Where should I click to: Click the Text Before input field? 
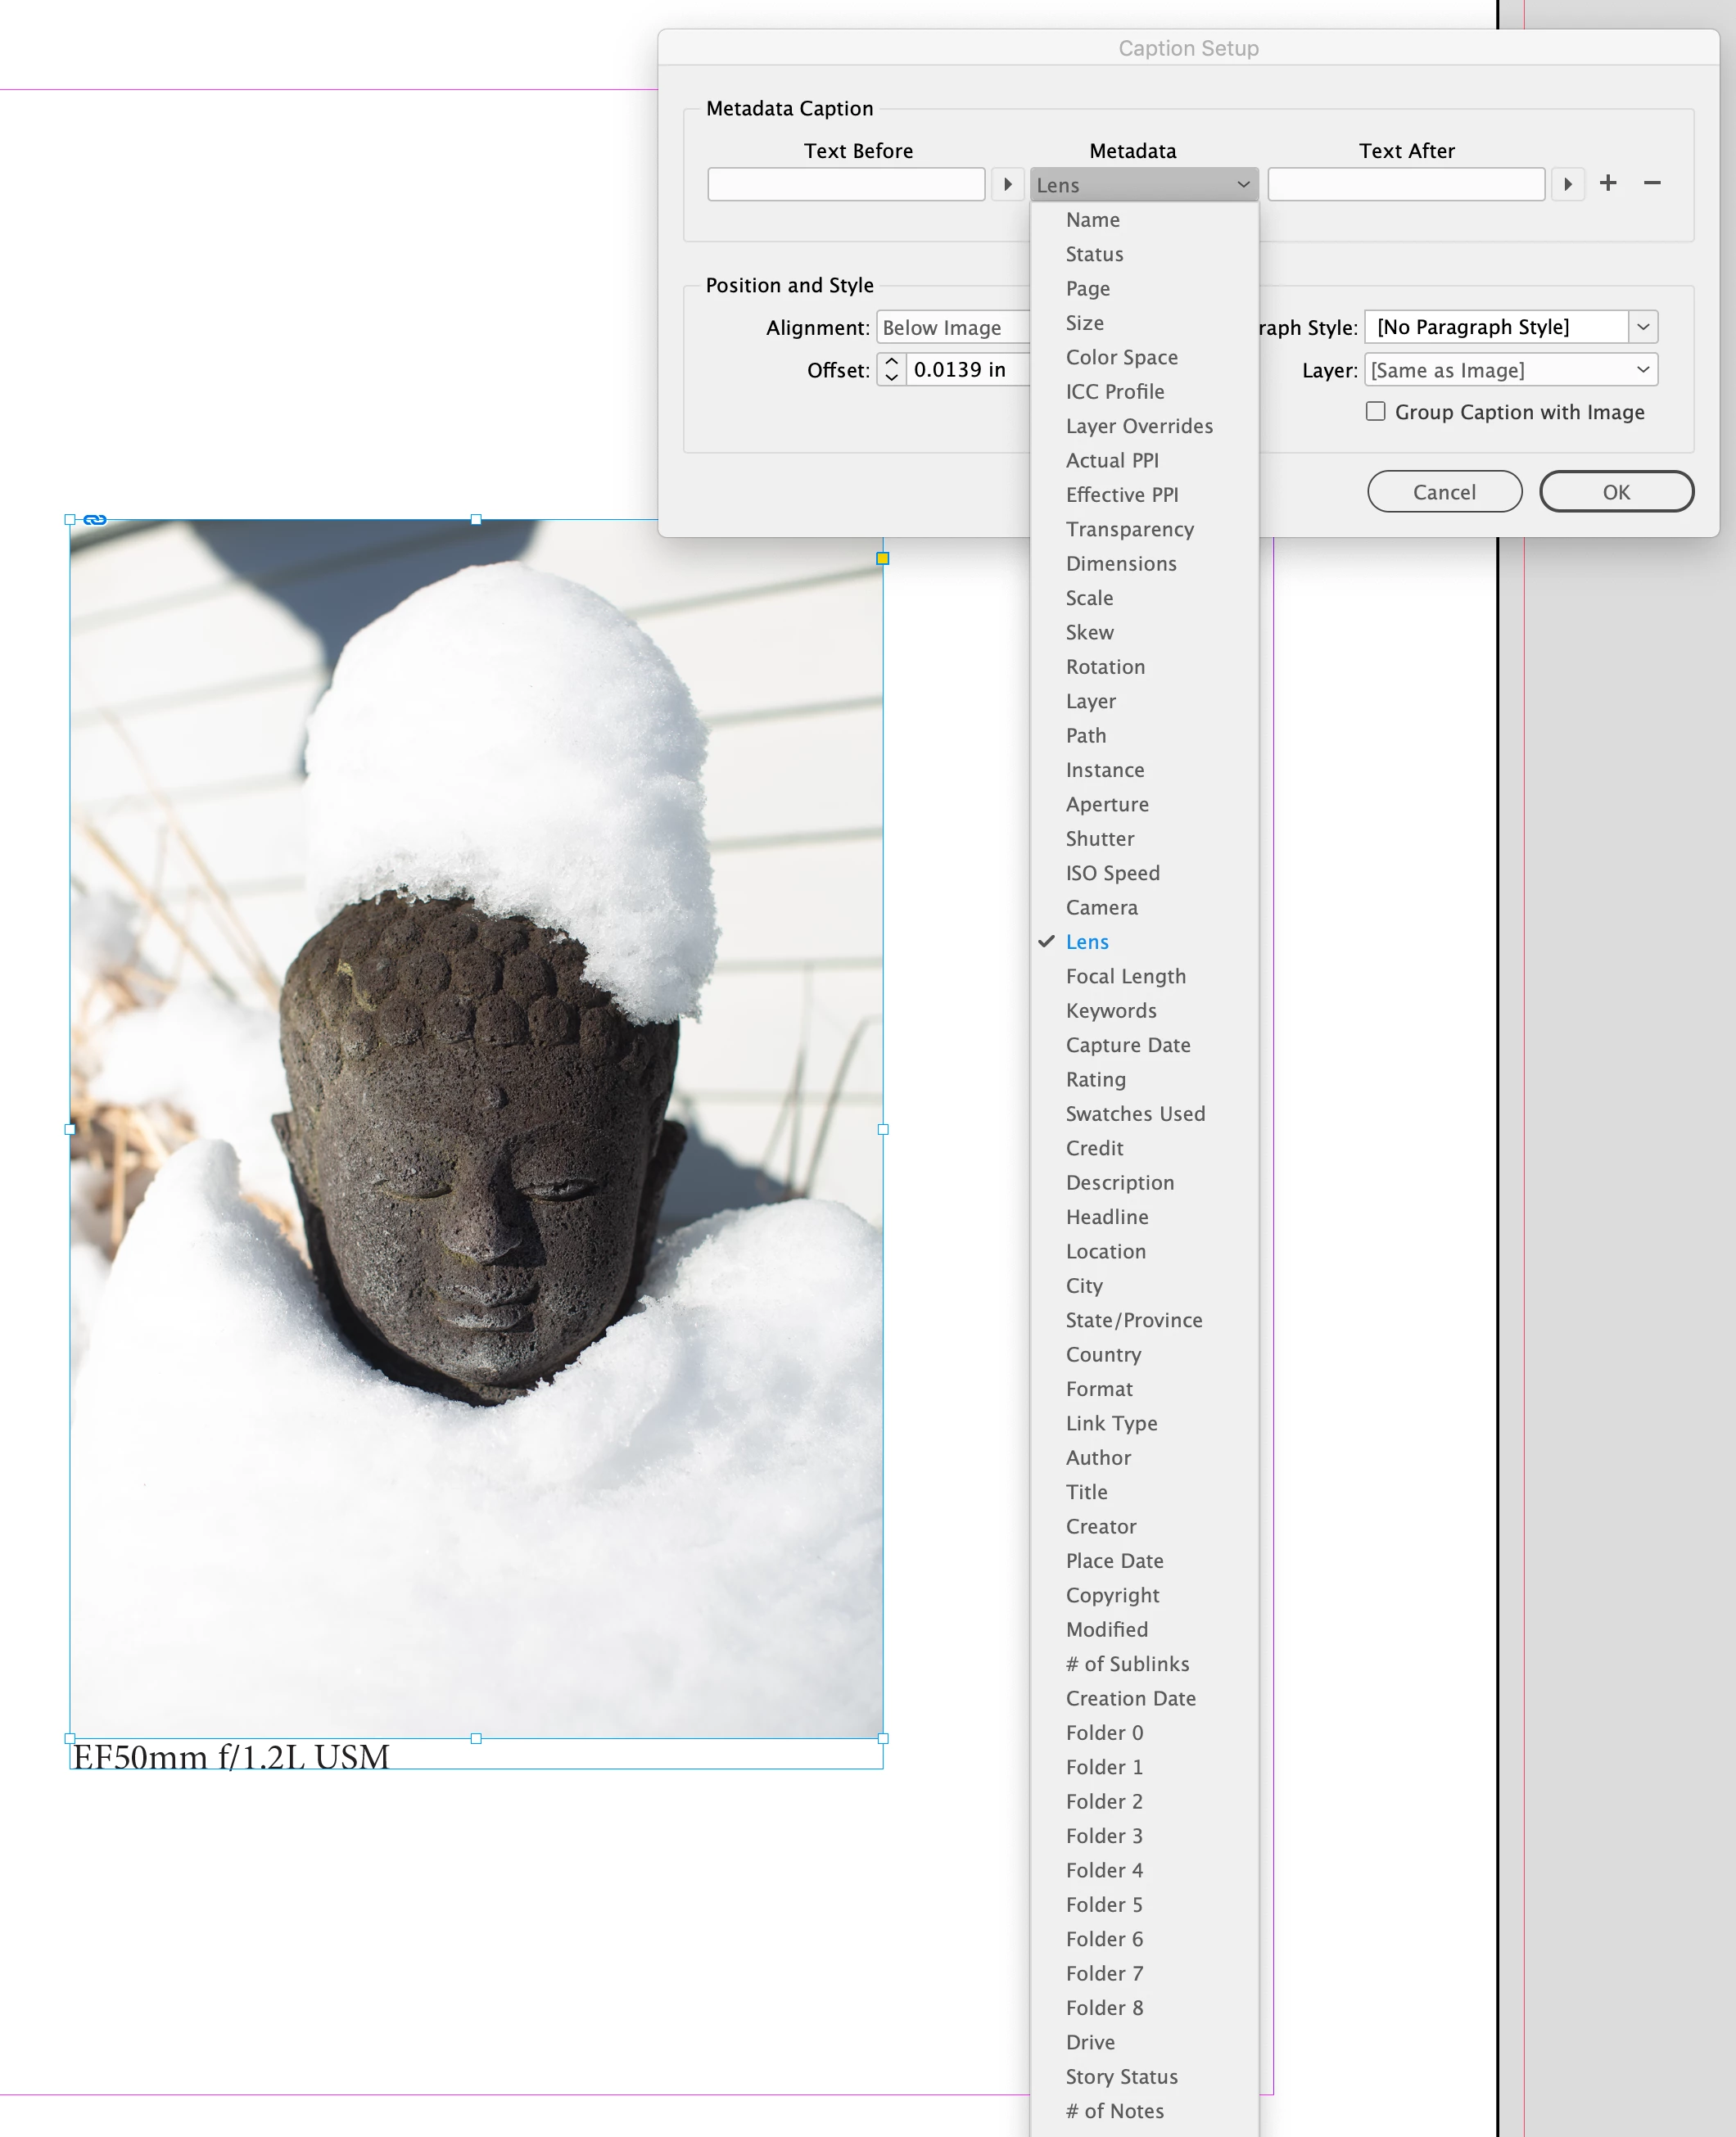click(x=846, y=184)
